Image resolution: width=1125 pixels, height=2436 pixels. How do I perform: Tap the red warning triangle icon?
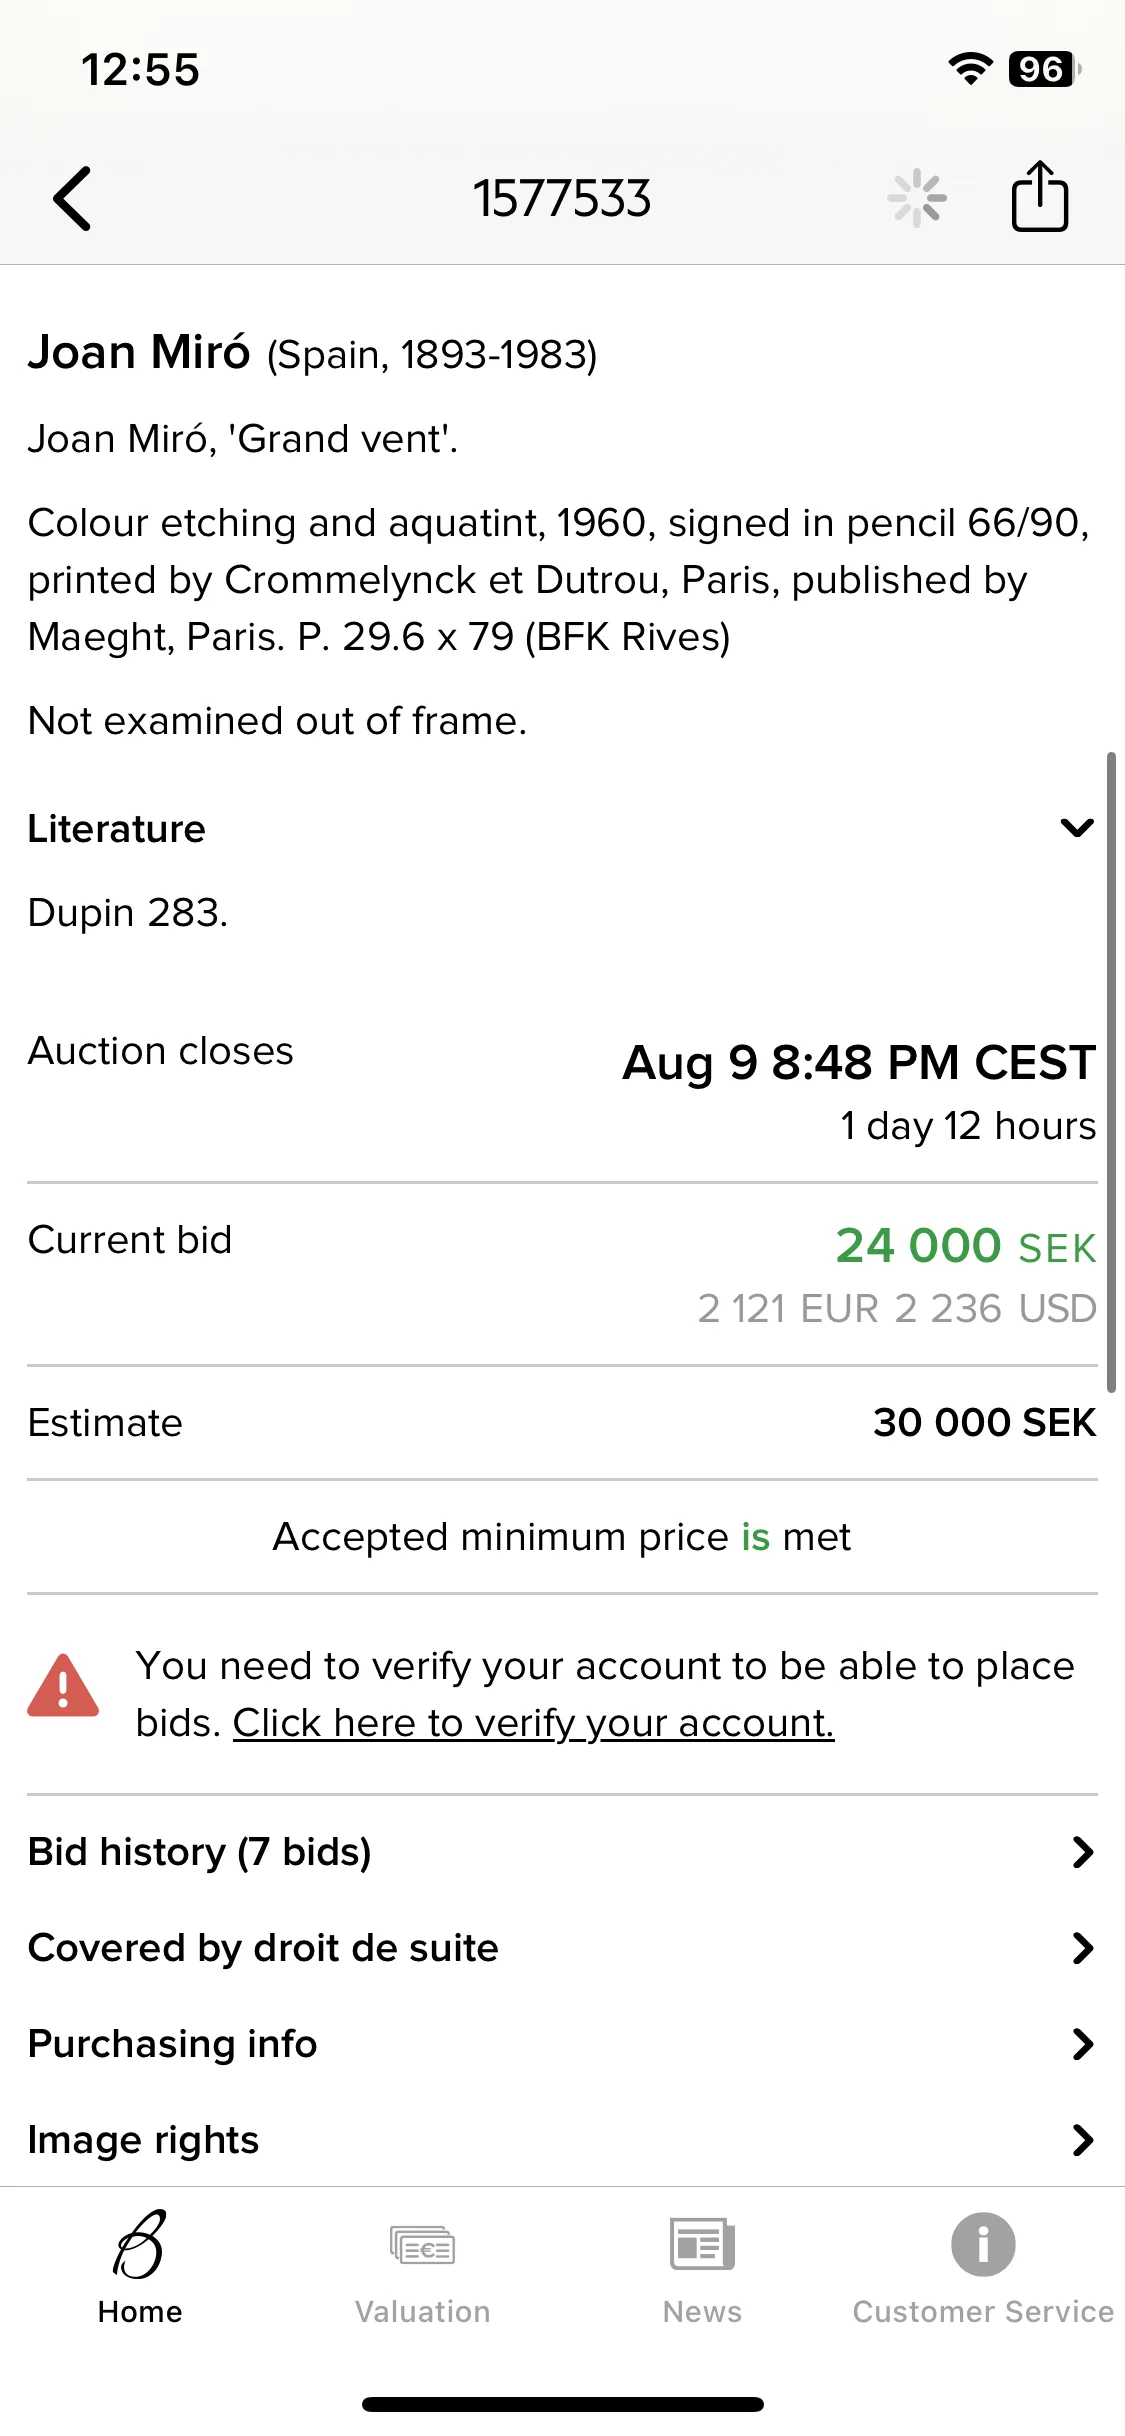(x=63, y=1686)
